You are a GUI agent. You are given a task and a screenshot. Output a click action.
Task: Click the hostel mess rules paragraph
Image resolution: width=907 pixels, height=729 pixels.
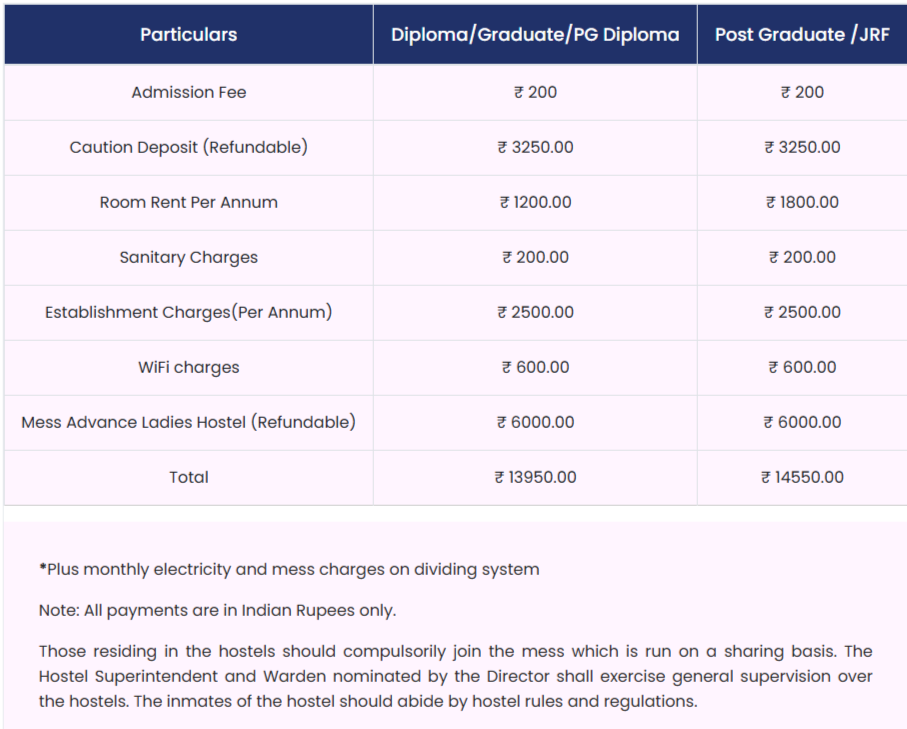click(455, 676)
